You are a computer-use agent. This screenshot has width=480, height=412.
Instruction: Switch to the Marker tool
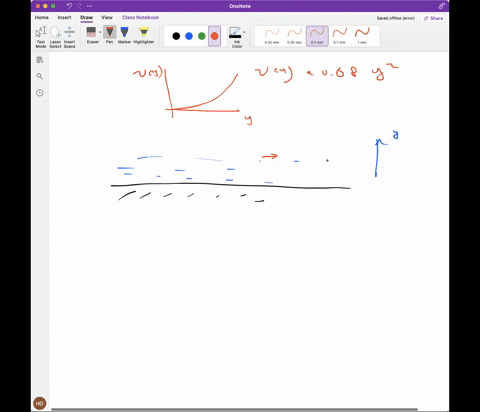tap(124, 35)
